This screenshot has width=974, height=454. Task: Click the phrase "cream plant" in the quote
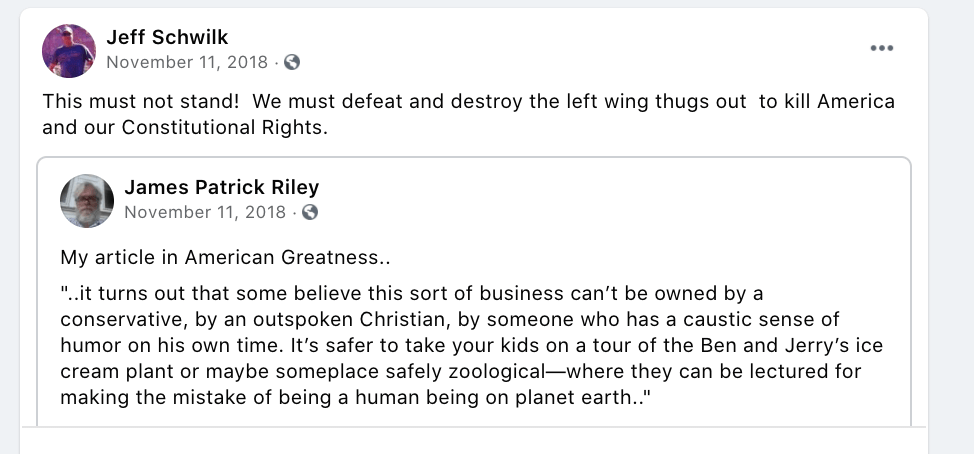point(113,372)
